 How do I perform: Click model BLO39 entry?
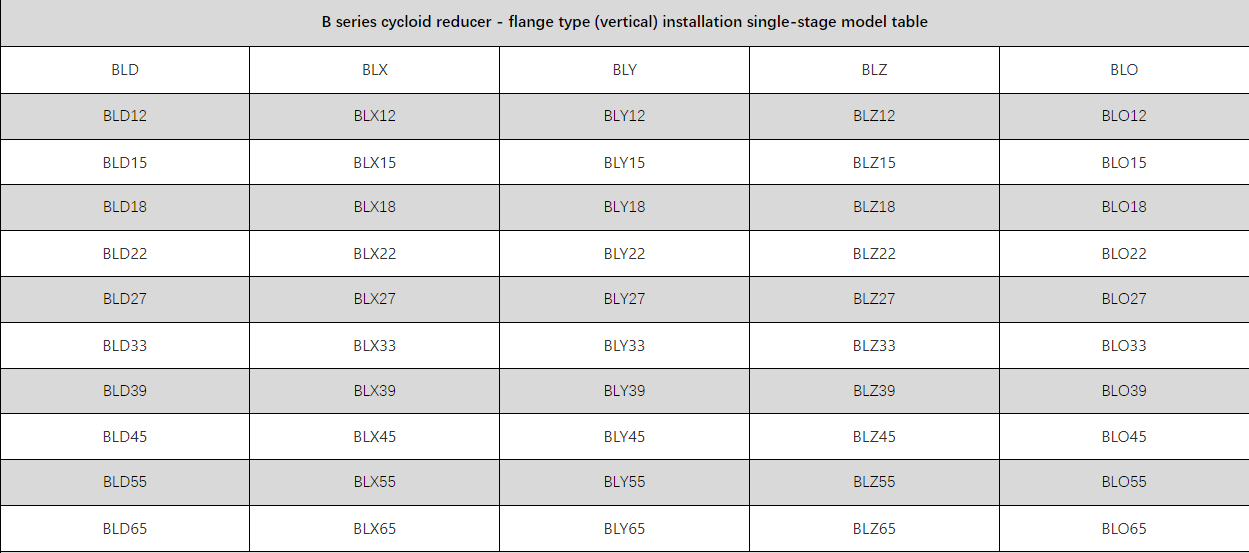tap(1124, 391)
